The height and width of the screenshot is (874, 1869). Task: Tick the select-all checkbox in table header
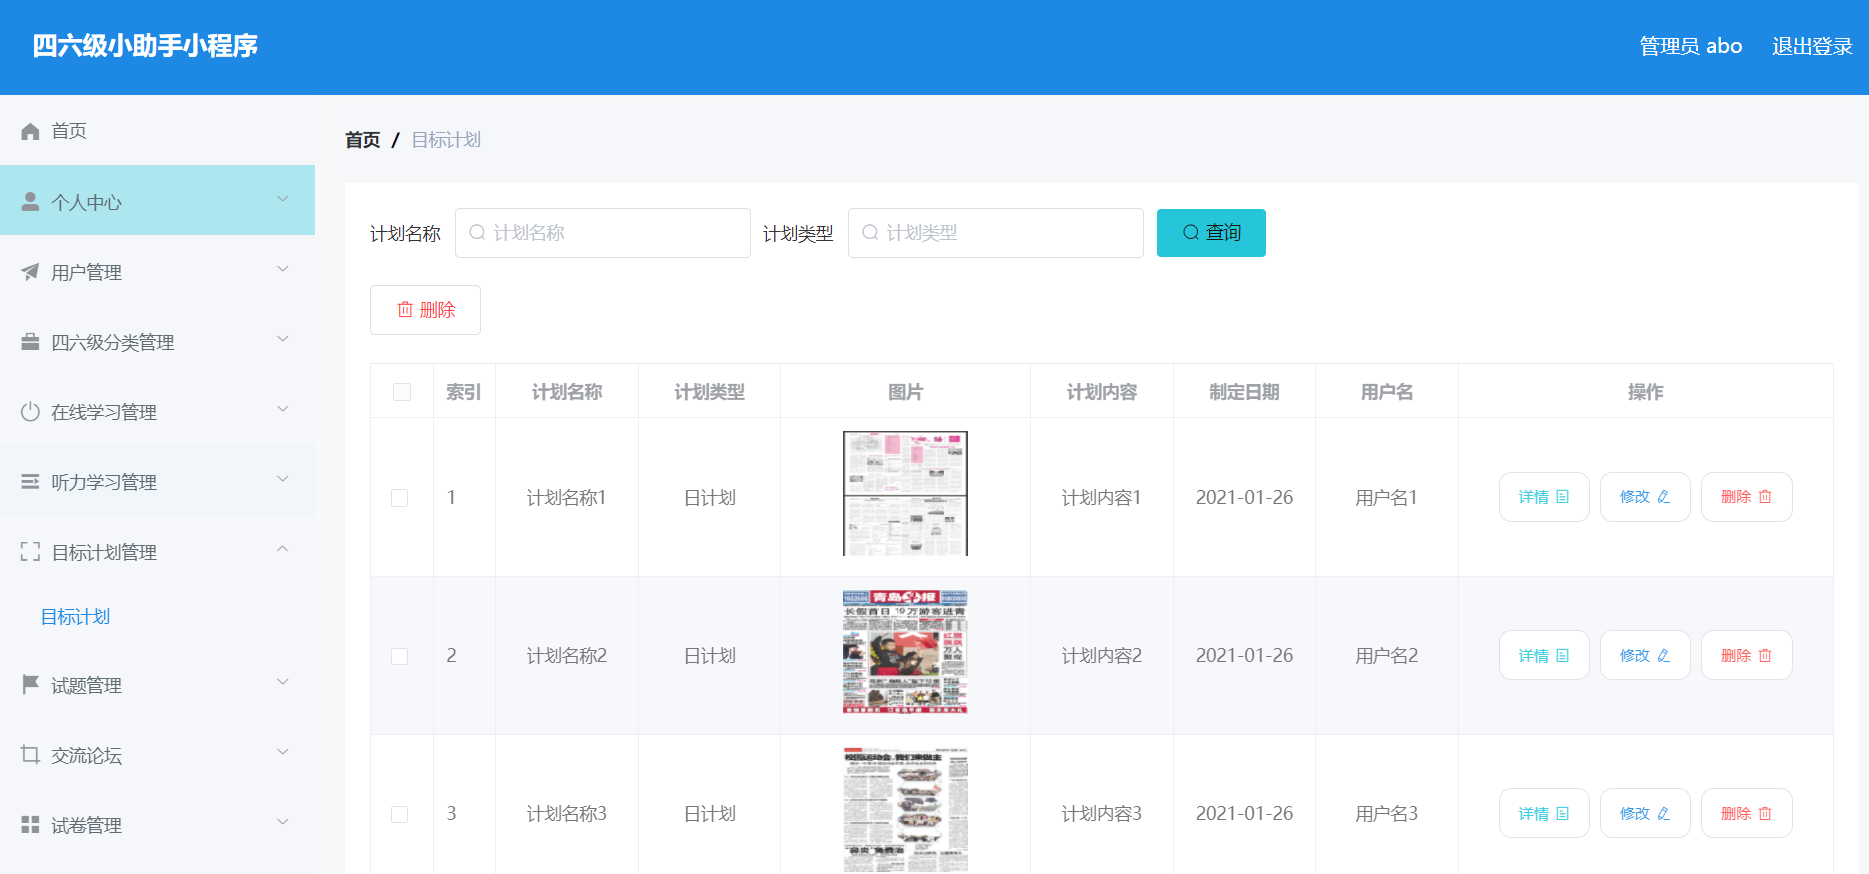tap(402, 392)
